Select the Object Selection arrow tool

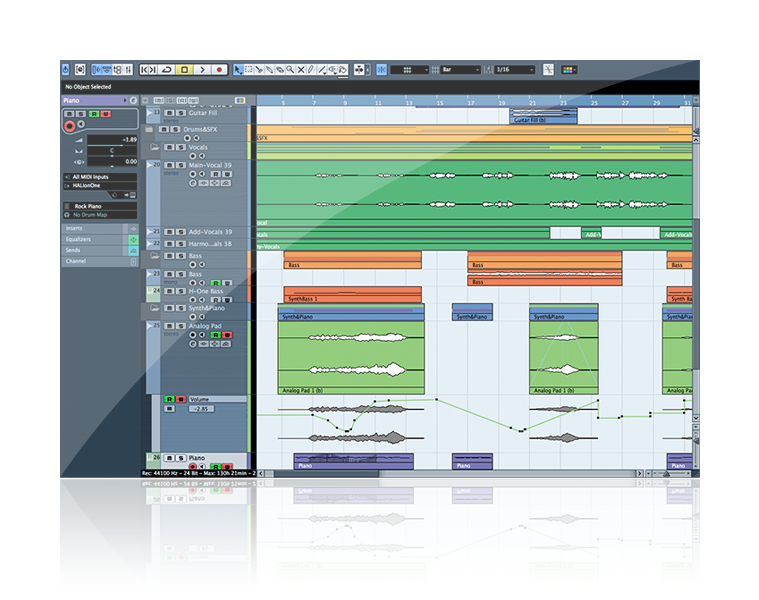[x=238, y=70]
